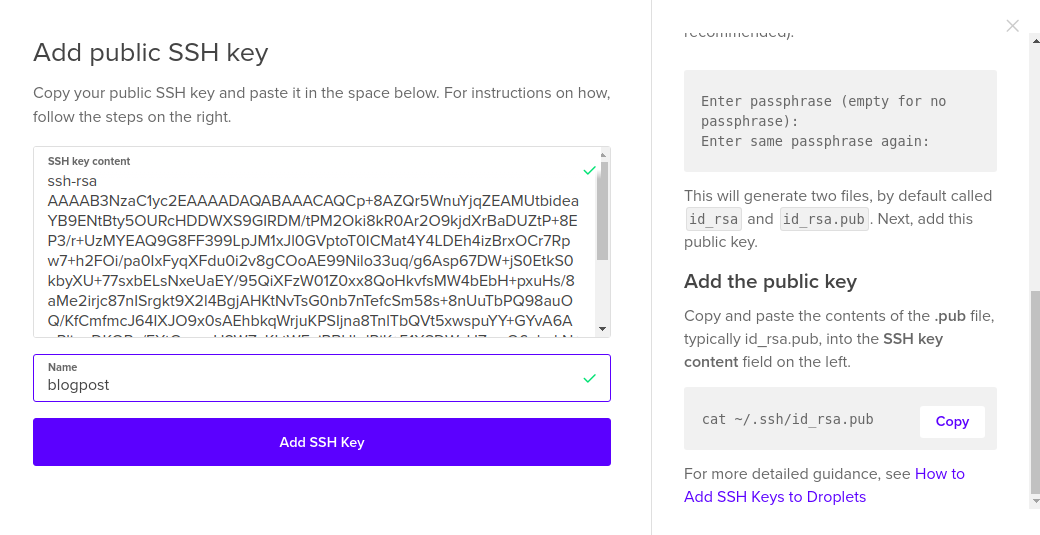Click the green checkmark in SSH key content
Image resolution: width=1040 pixels, height=535 pixels.
[589, 171]
